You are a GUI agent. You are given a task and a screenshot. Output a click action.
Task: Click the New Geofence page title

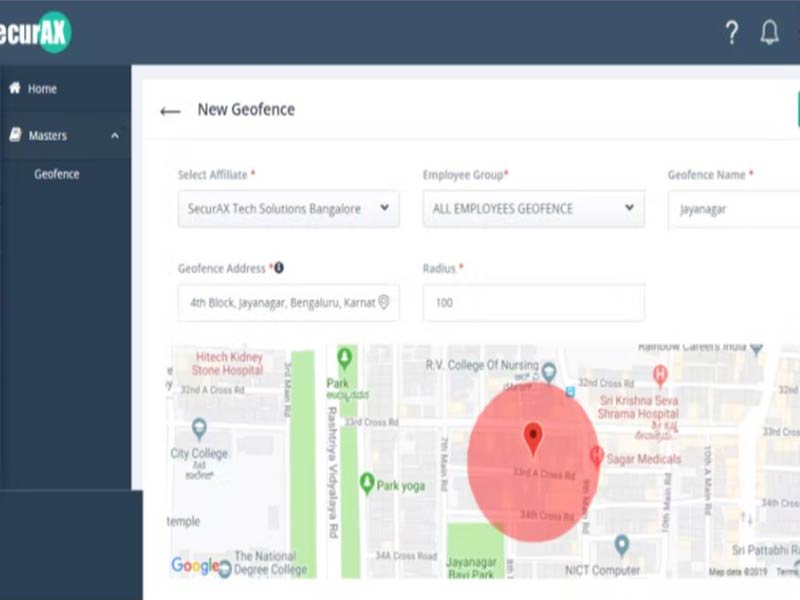coord(246,110)
